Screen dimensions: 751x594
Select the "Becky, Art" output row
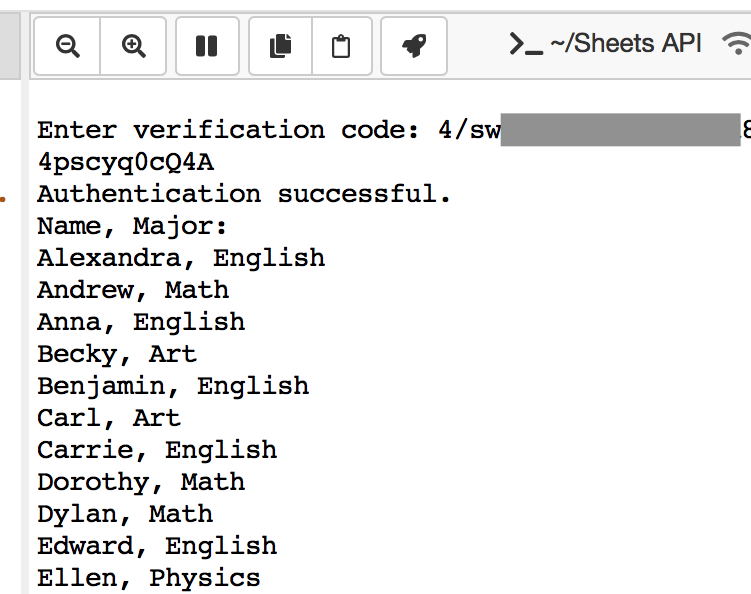pyautogui.click(x=117, y=354)
